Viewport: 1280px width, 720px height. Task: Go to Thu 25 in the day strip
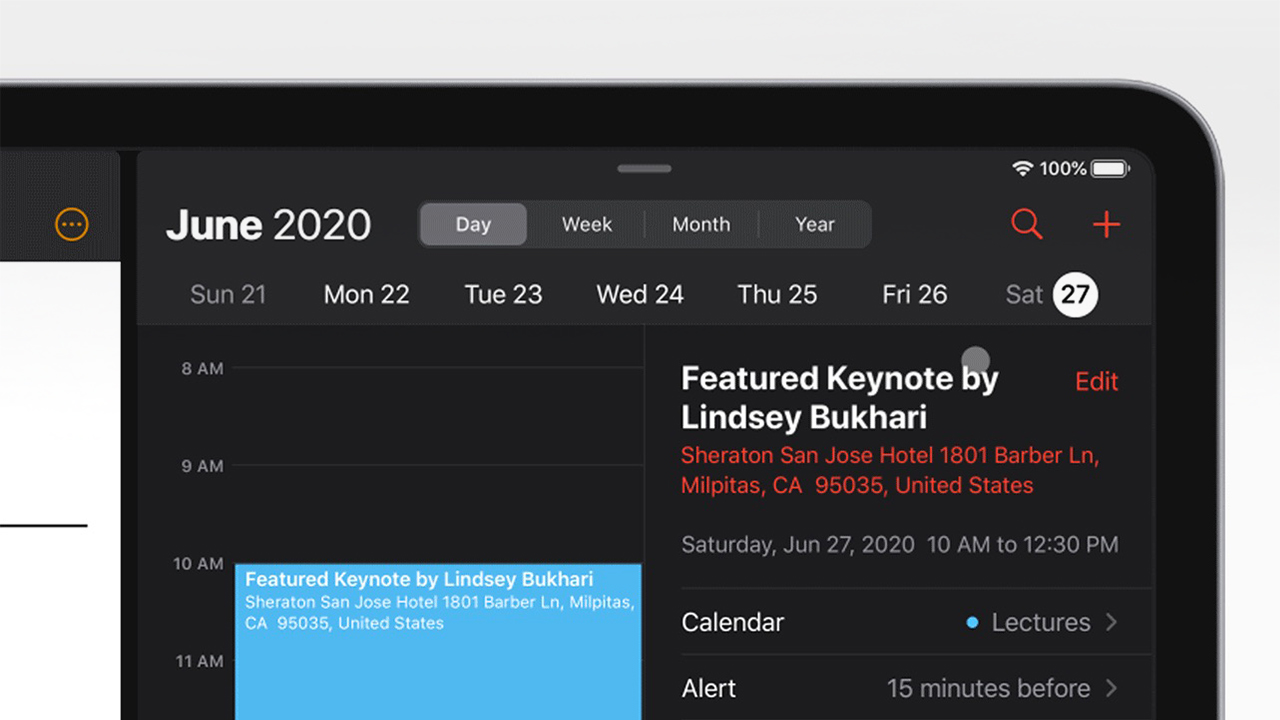[777, 294]
